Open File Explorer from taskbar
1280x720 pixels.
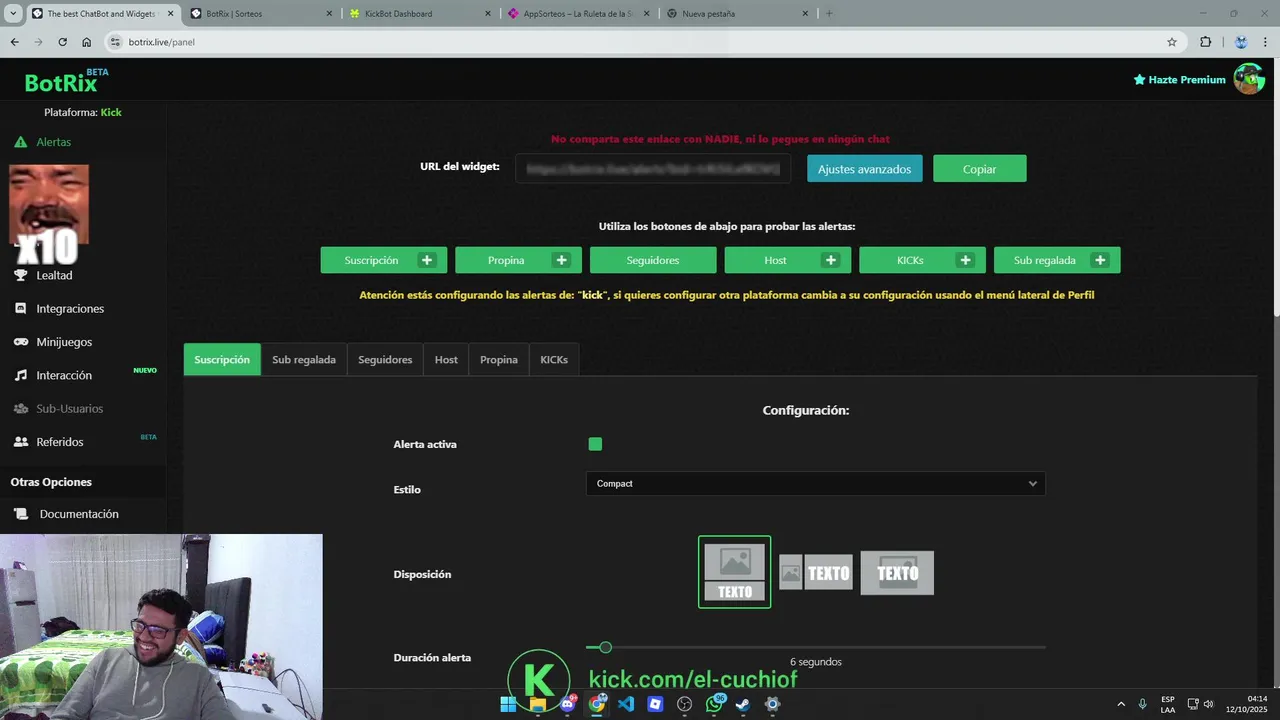(538, 704)
